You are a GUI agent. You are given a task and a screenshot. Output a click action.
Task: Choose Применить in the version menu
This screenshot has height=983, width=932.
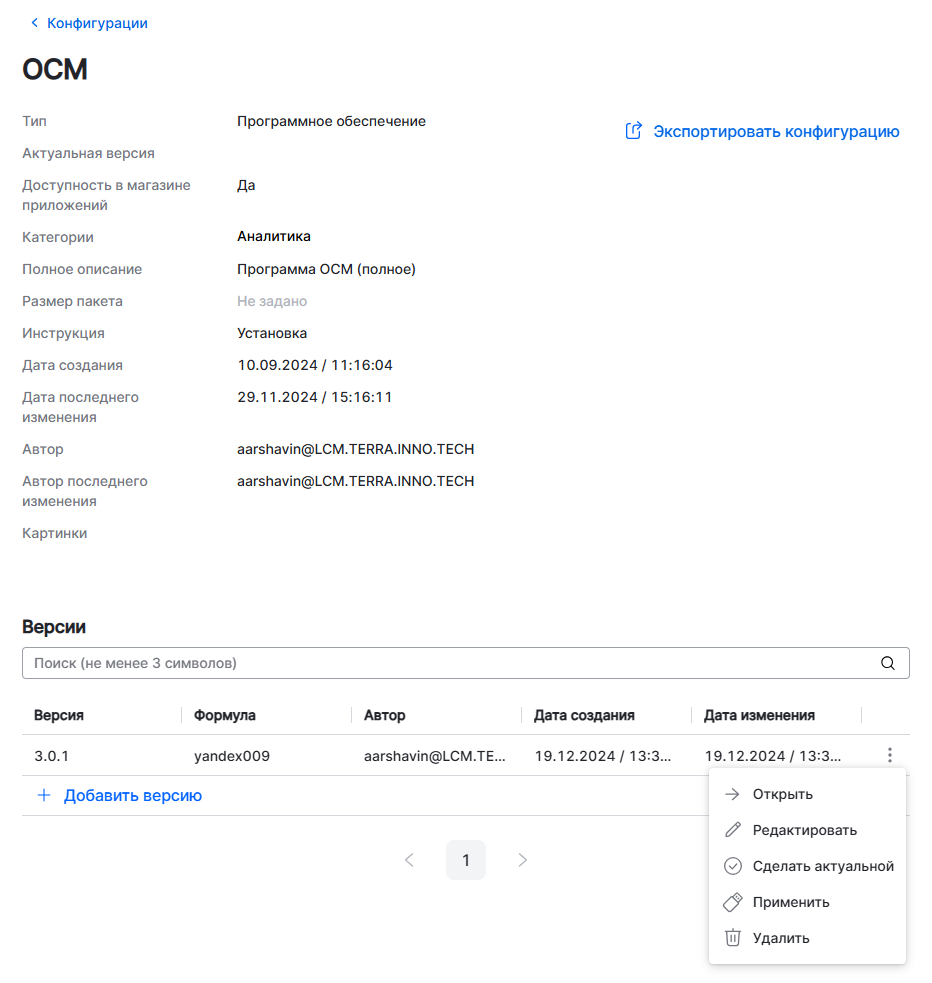coord(790,902)
